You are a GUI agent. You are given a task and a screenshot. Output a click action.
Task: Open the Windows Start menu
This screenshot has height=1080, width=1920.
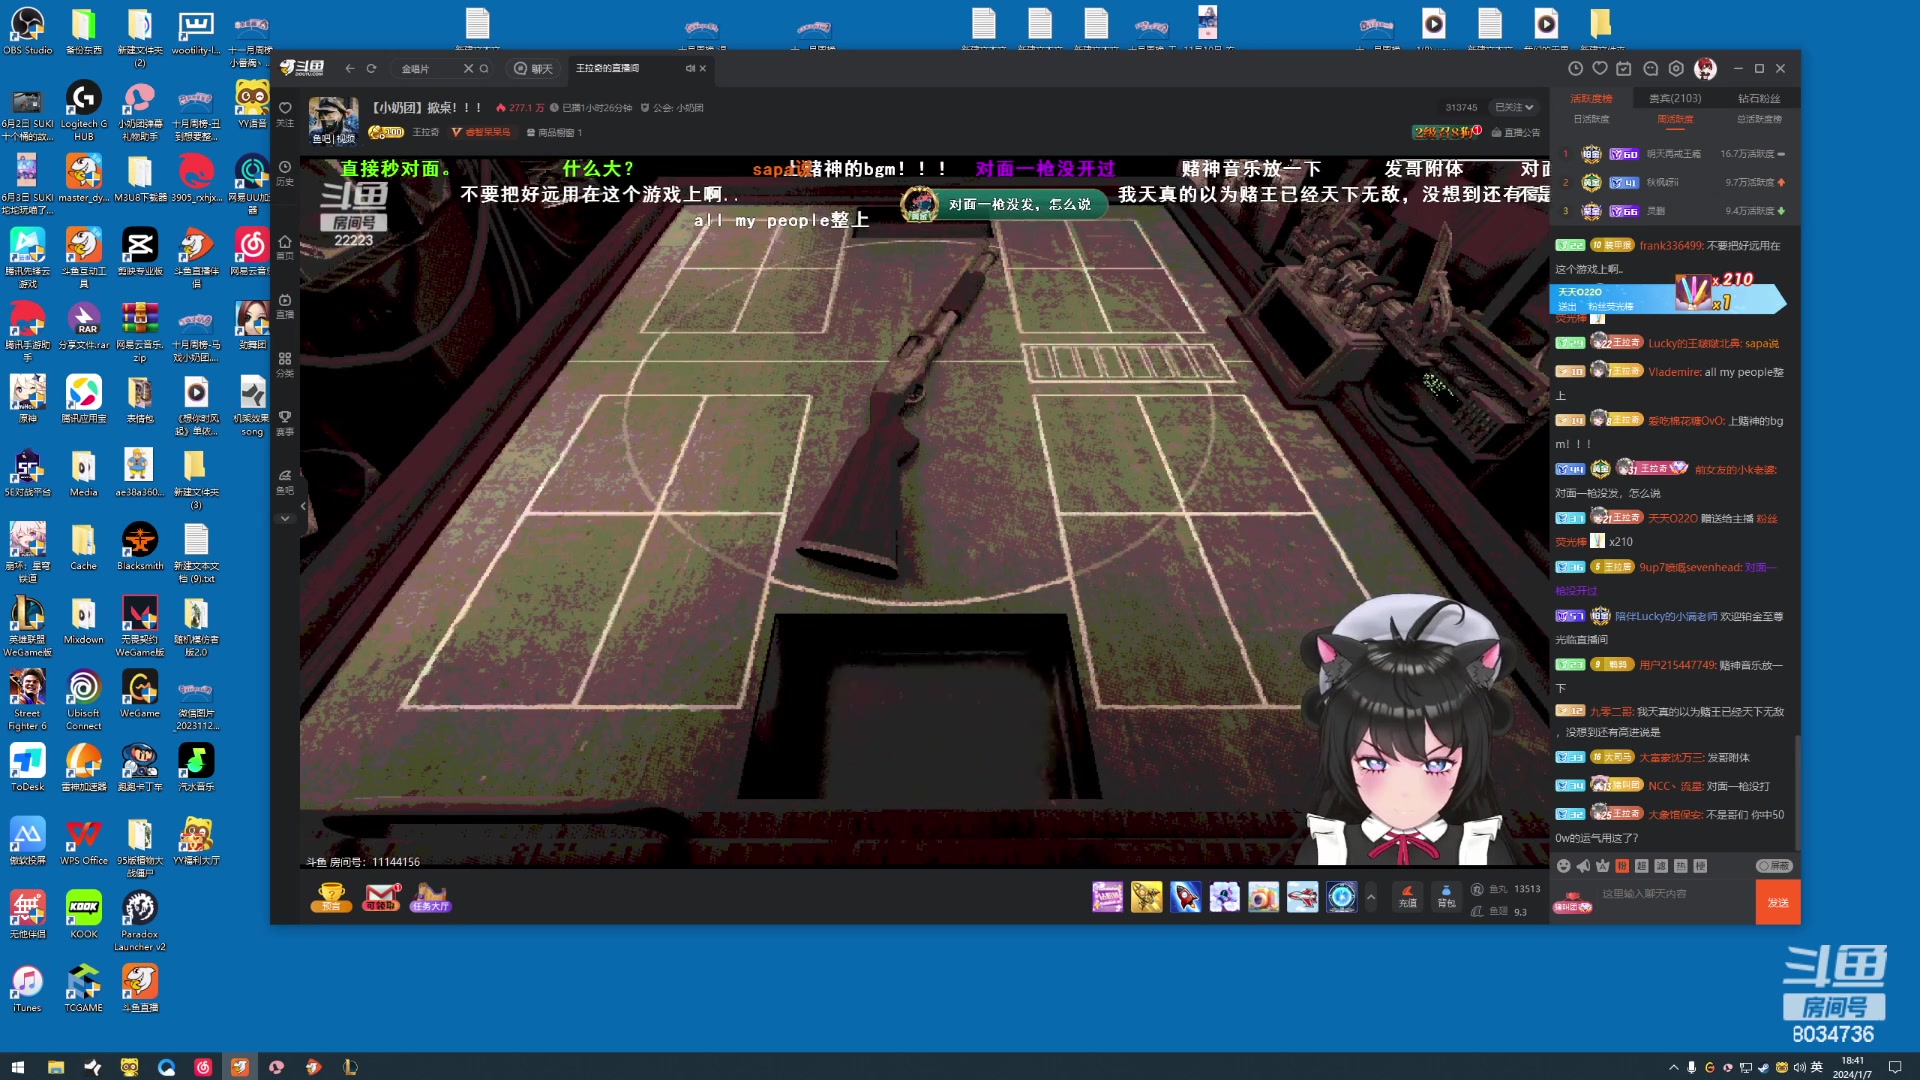click(x=17, y=1067)
